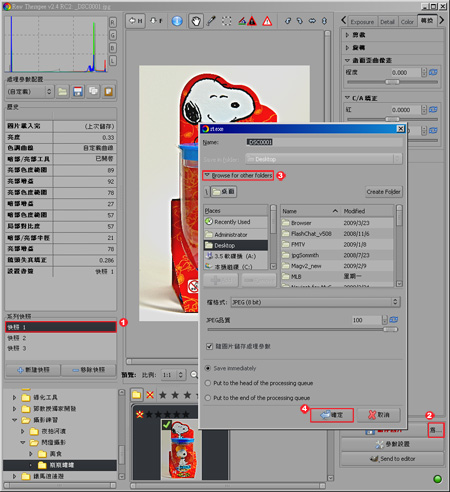Switch to the Exposure tab
The image size is (450, 492).
[362, 22]
